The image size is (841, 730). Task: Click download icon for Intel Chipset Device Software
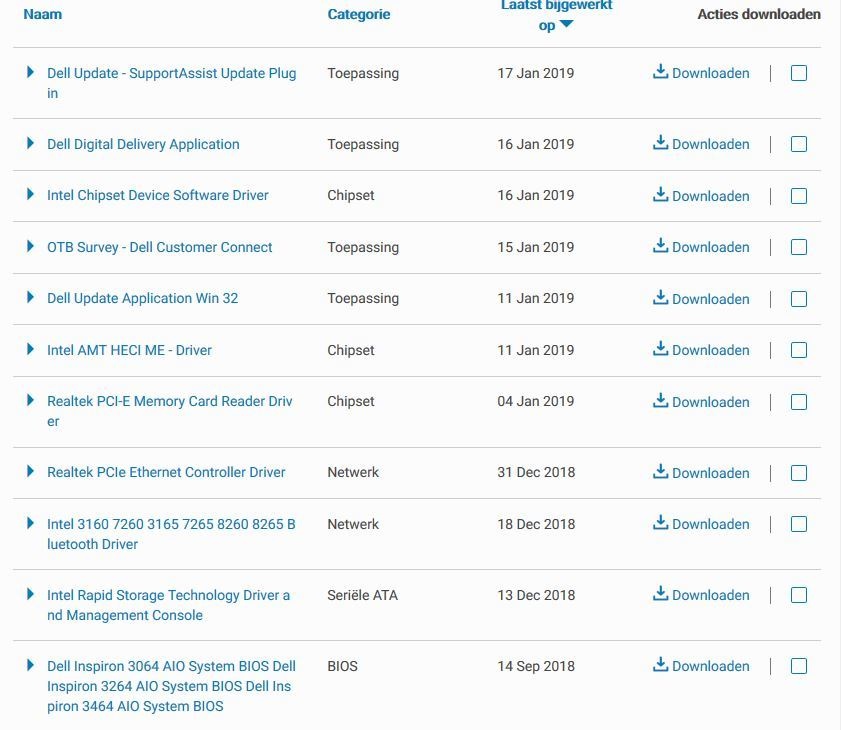(660, 195)
